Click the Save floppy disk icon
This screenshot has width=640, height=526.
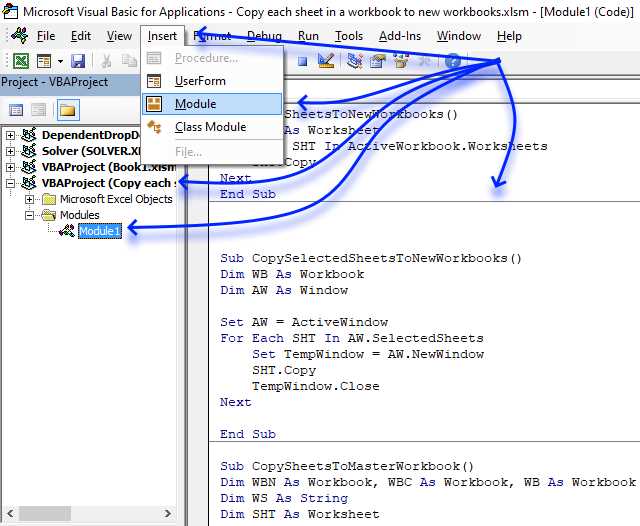(78, 61)
